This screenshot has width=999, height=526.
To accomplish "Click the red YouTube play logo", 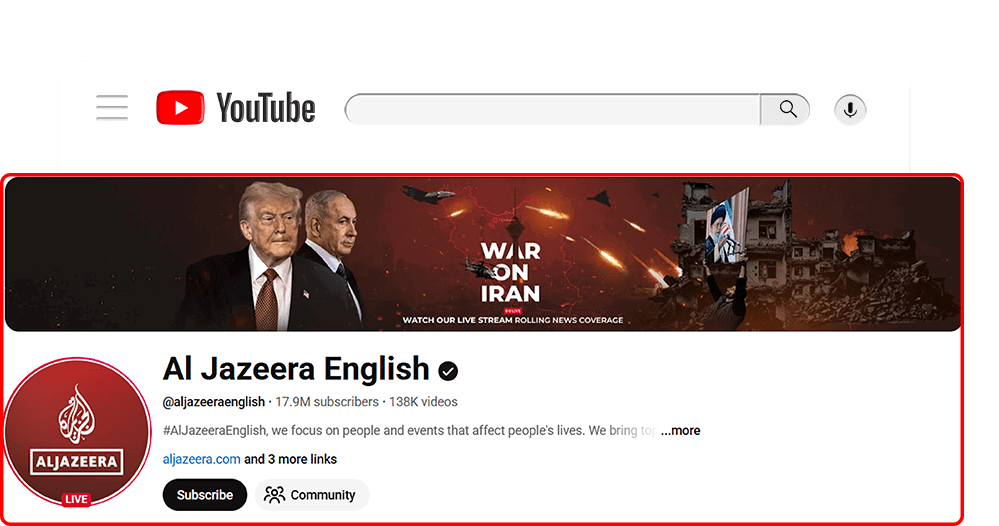I will [180, 108].
